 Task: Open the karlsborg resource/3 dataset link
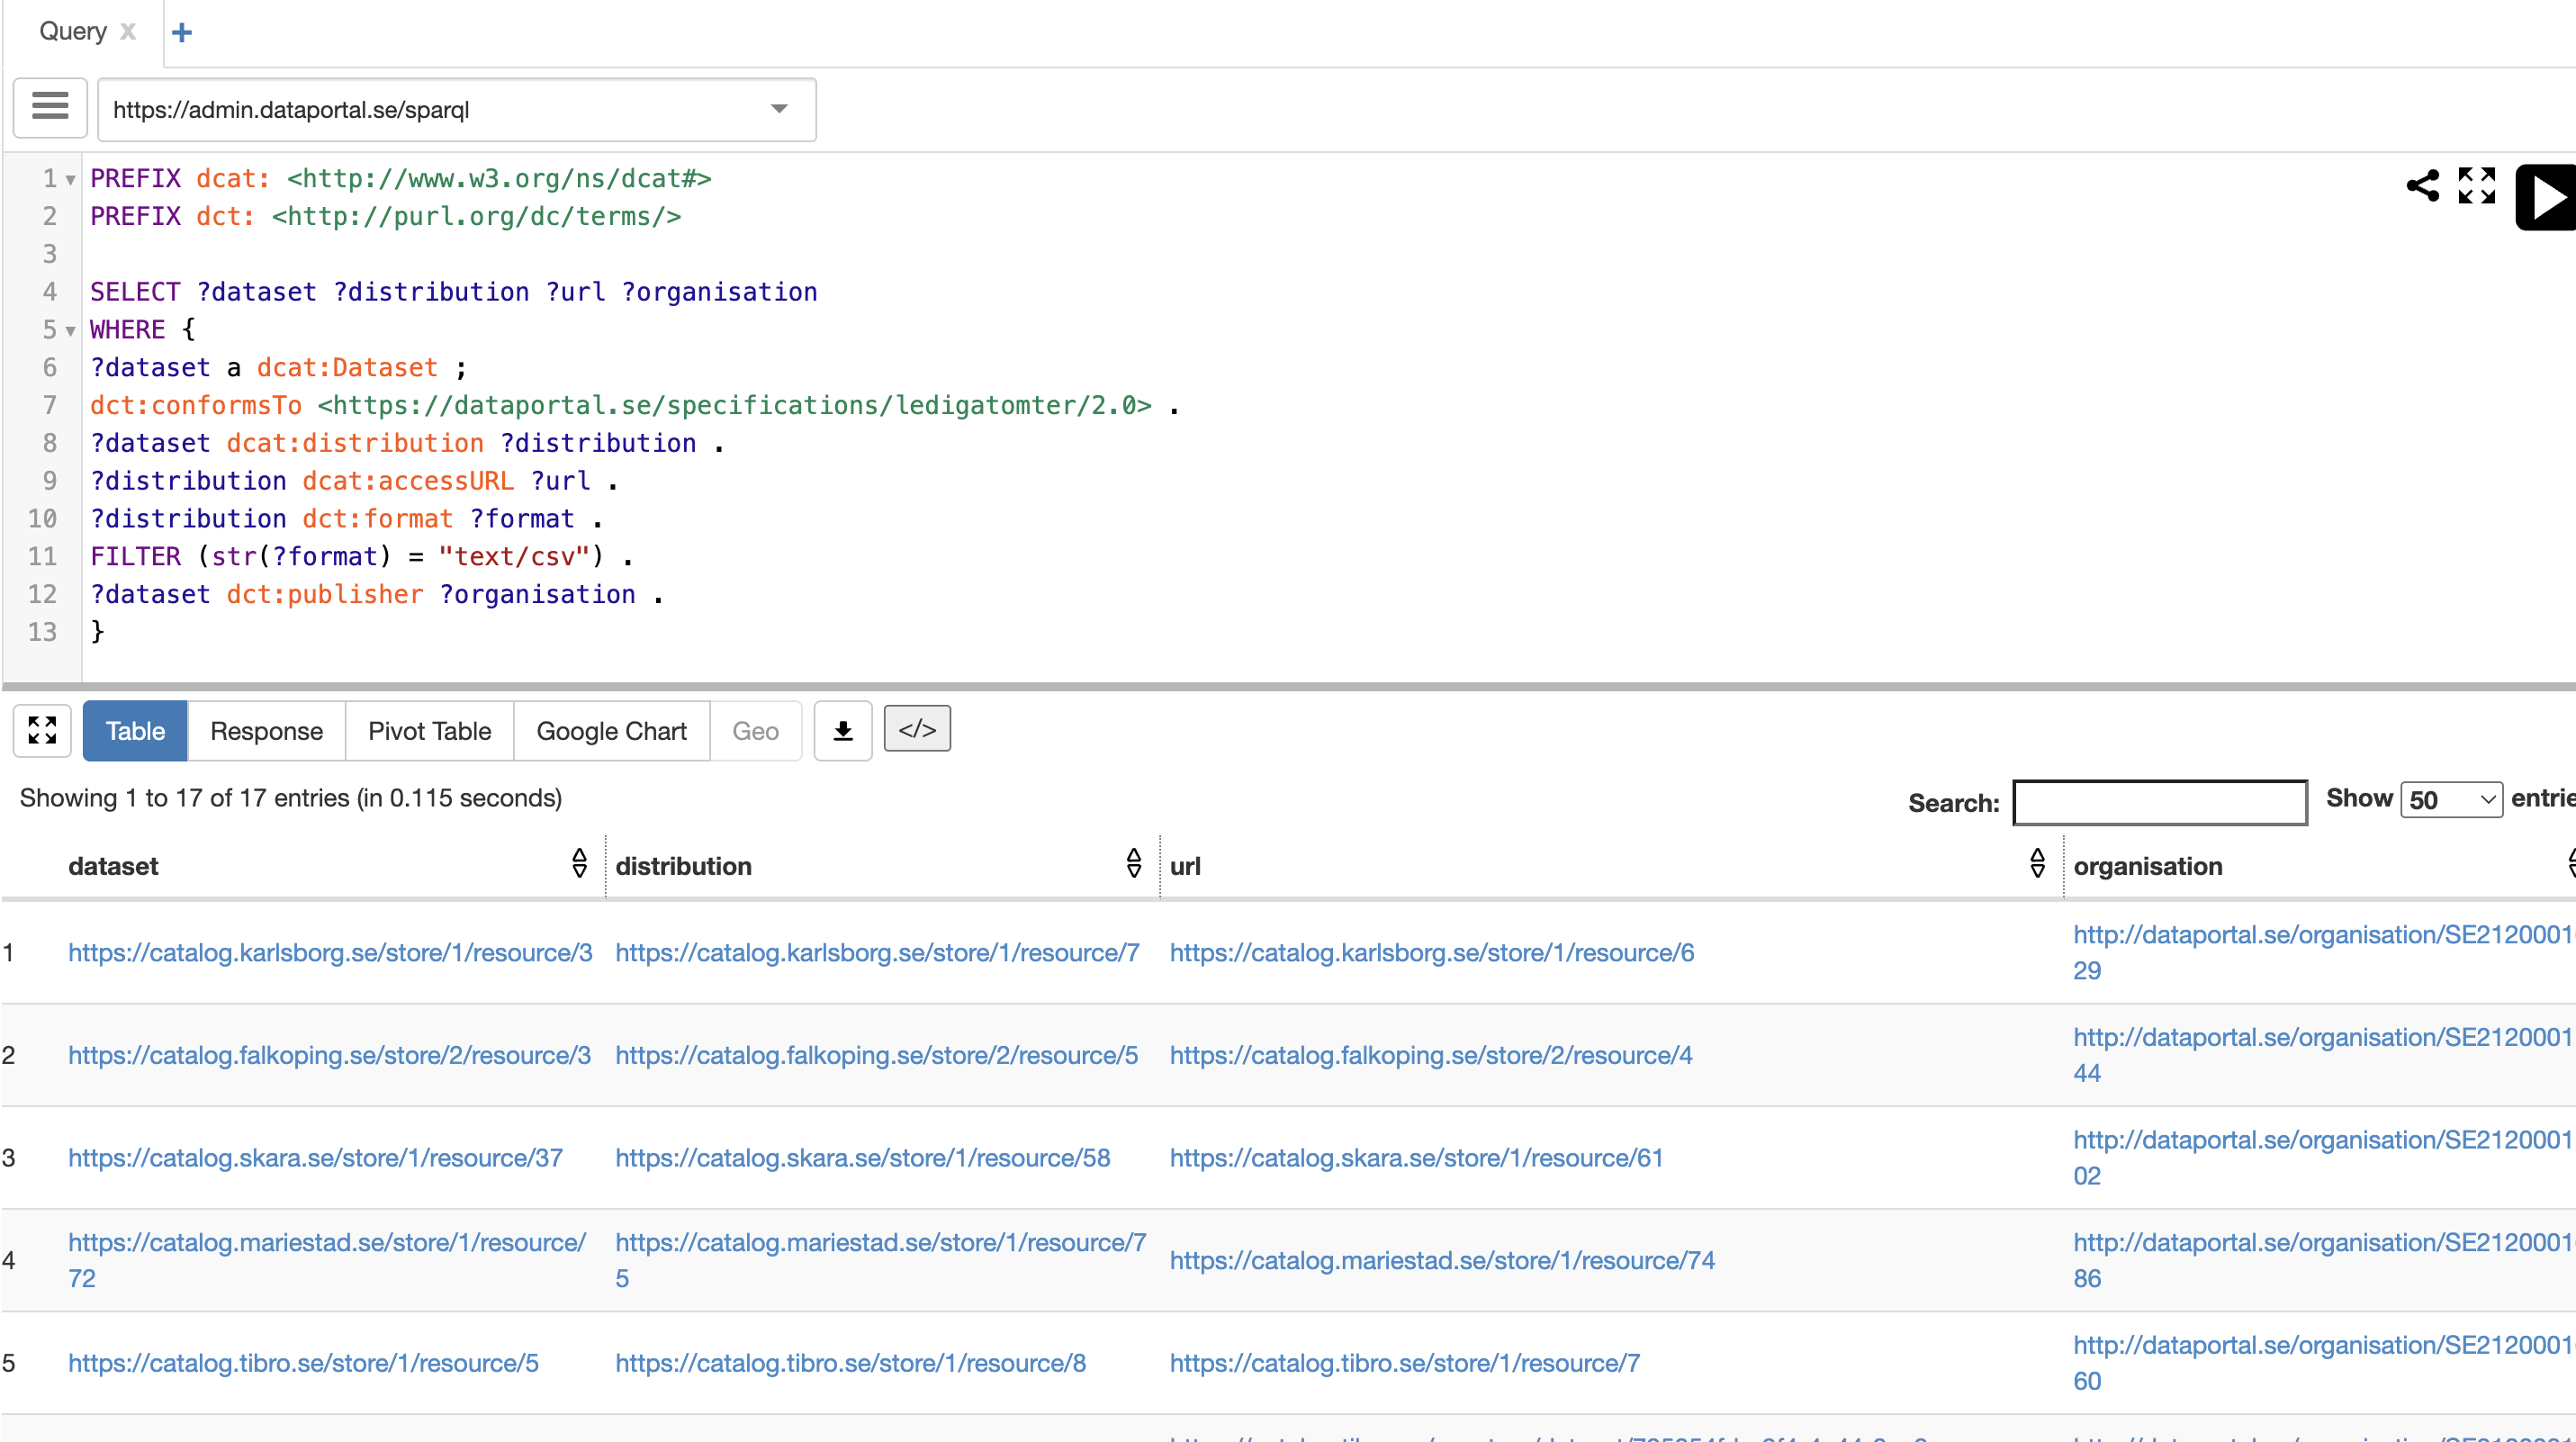(x=330, y=953)
